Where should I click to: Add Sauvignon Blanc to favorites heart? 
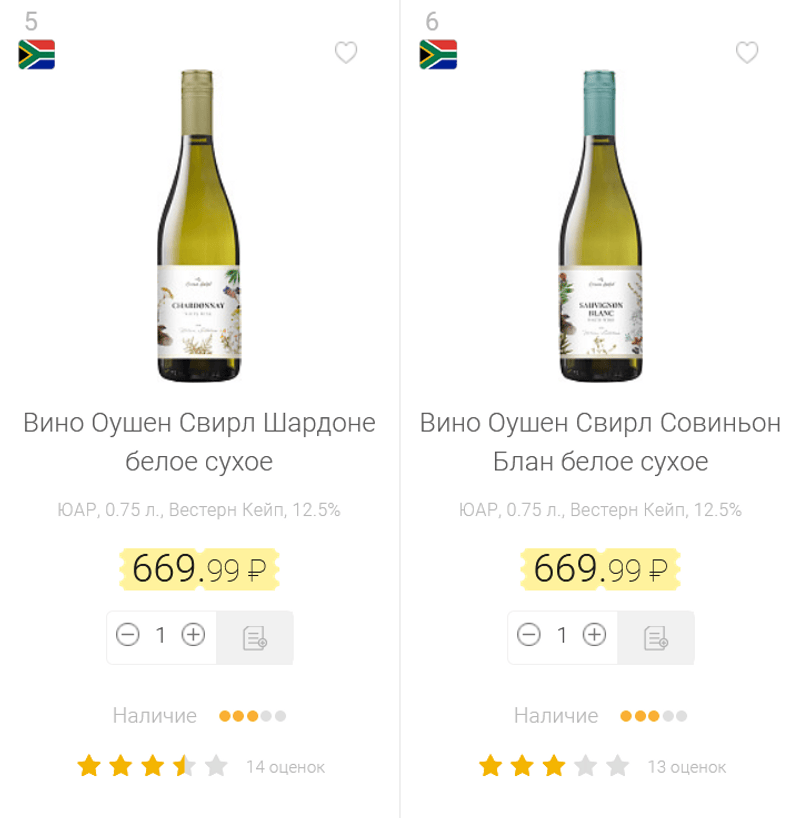(x=747, y=53)
